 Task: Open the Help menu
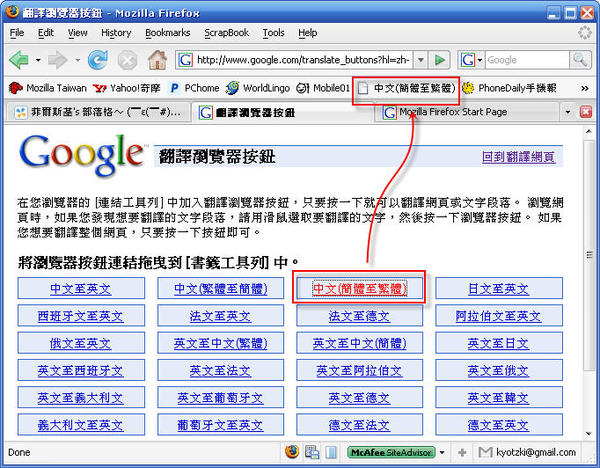[x=307, y=33]
